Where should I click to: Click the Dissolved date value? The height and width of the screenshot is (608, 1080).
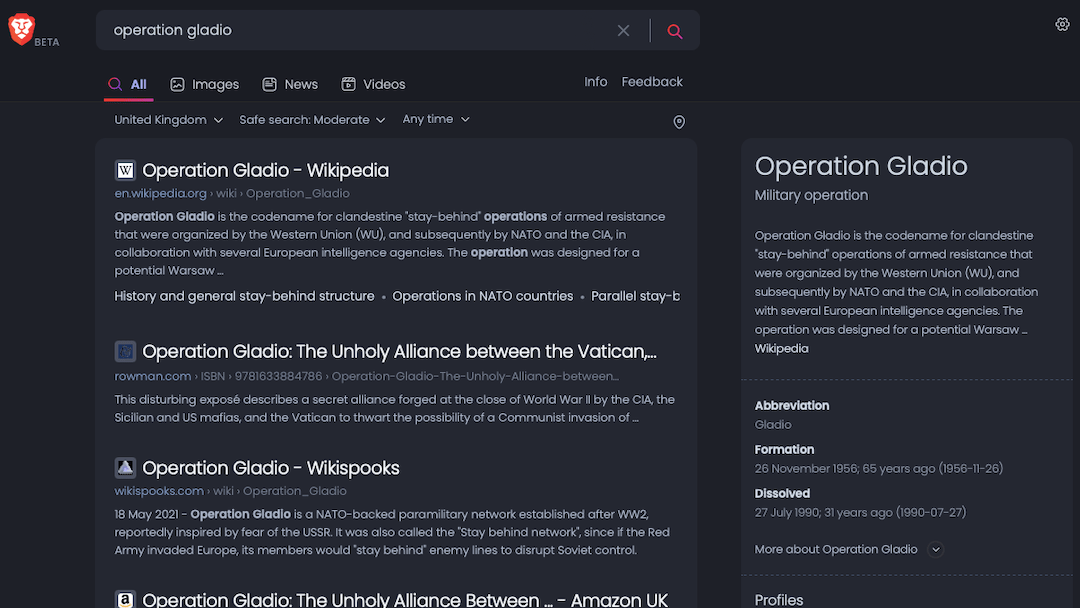pyautogui.click(x=860, y=512)
